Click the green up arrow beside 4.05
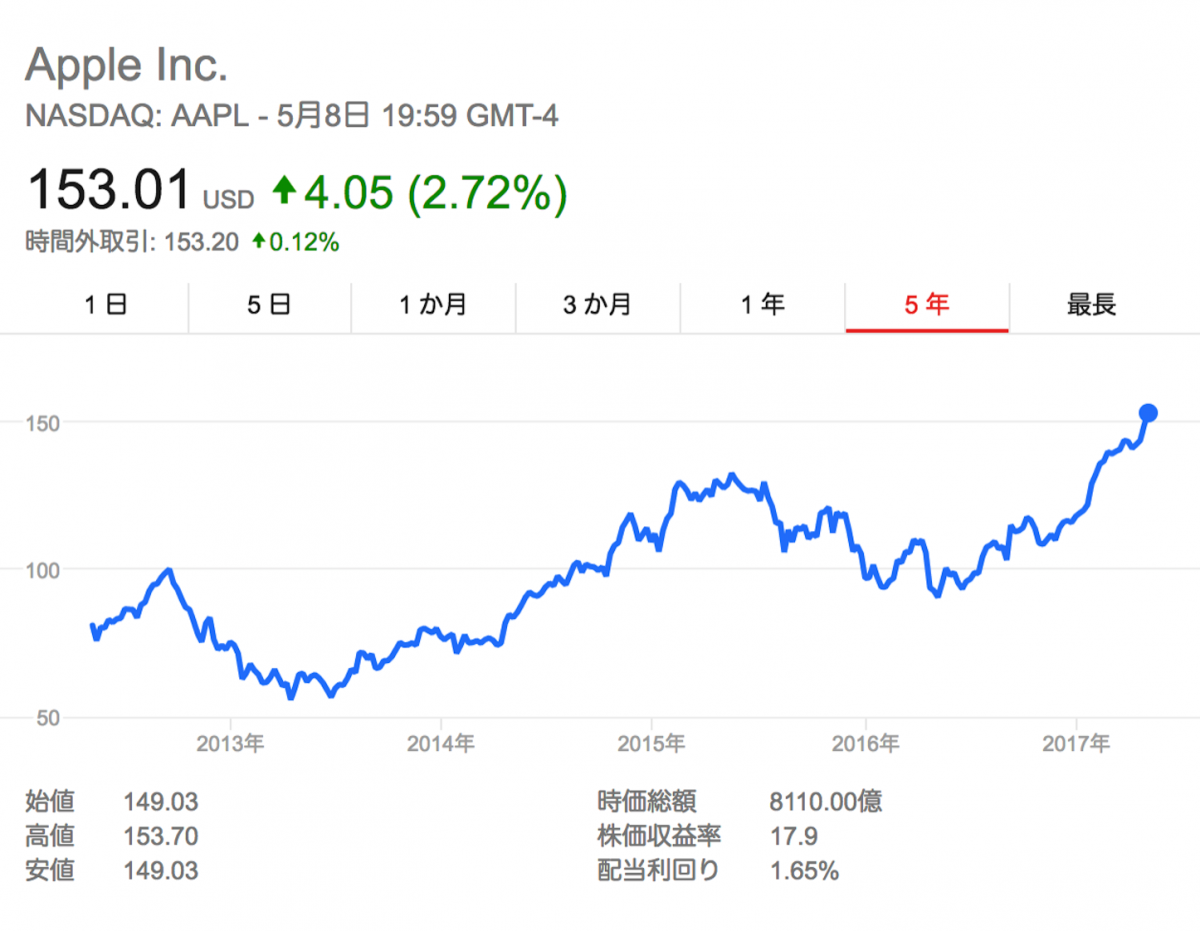Viewport: 1200px width, 931px height. pos(286,190)
